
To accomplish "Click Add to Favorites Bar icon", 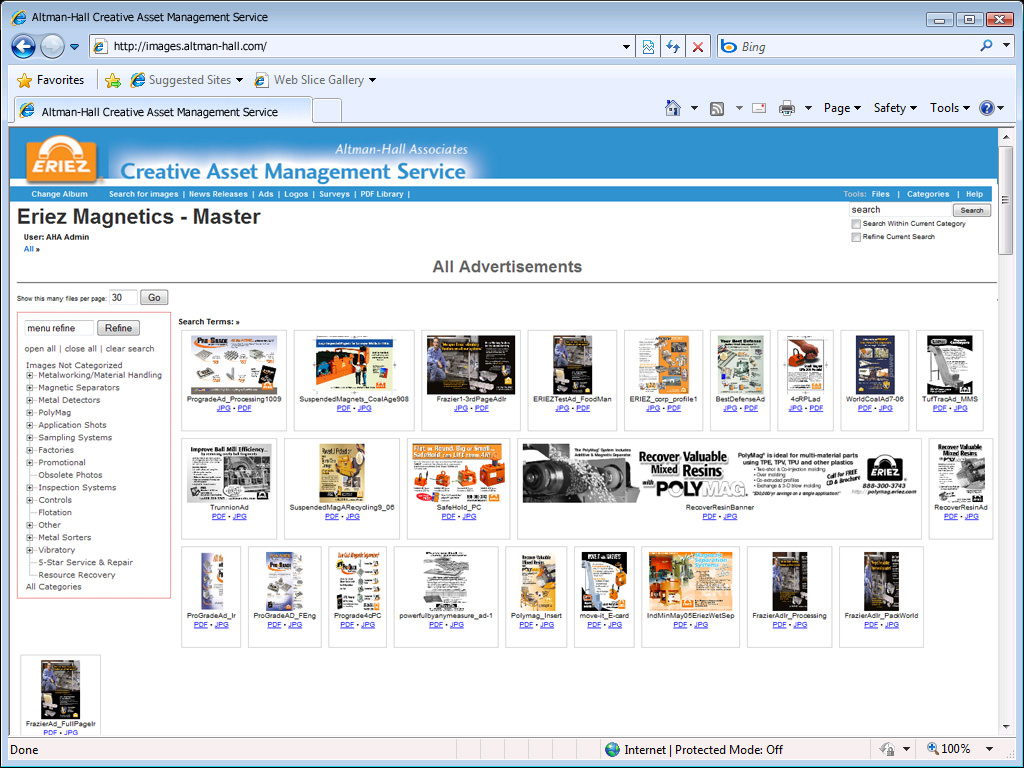I will (112, 80).
